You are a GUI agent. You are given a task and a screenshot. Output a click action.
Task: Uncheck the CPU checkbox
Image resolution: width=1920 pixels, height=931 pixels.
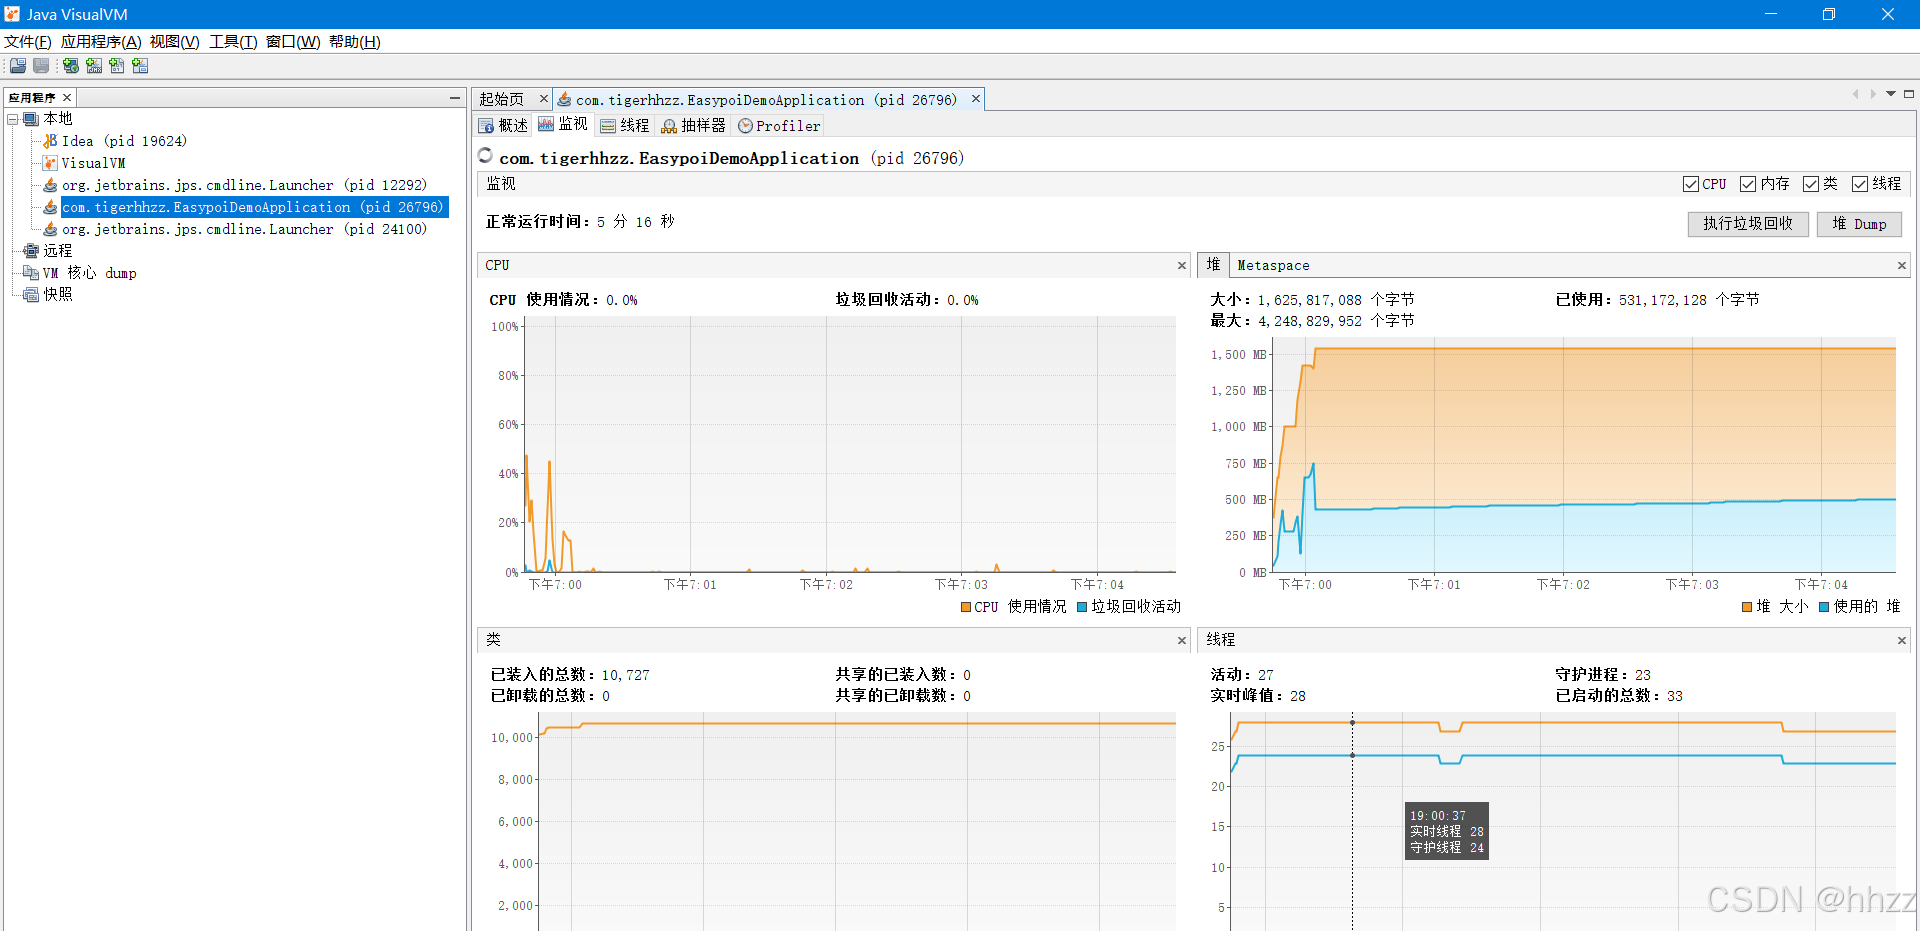click(x=1691, y=184)
